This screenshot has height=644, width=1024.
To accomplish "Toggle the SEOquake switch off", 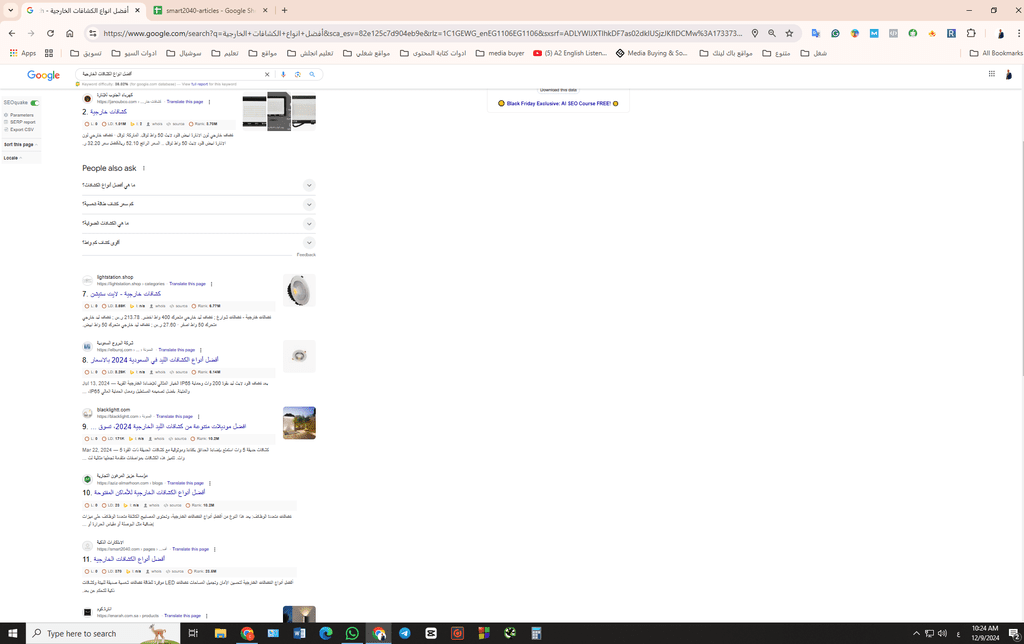I will point(35,103).
